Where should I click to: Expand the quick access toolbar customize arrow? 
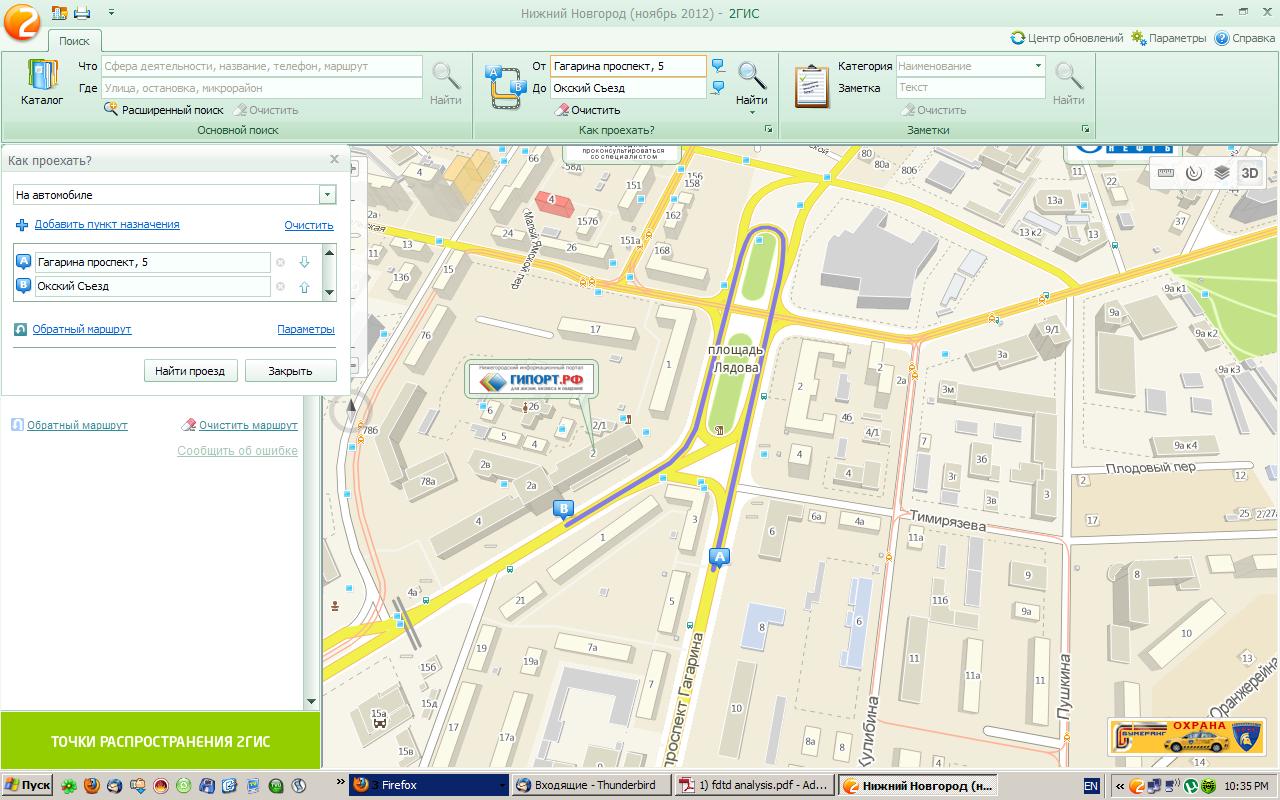click(110, 13)
